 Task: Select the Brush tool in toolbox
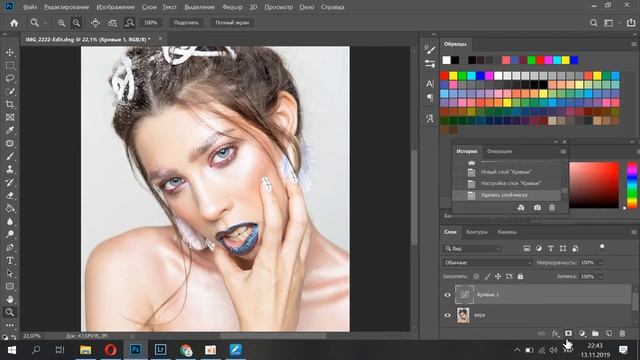click(10, 156)
